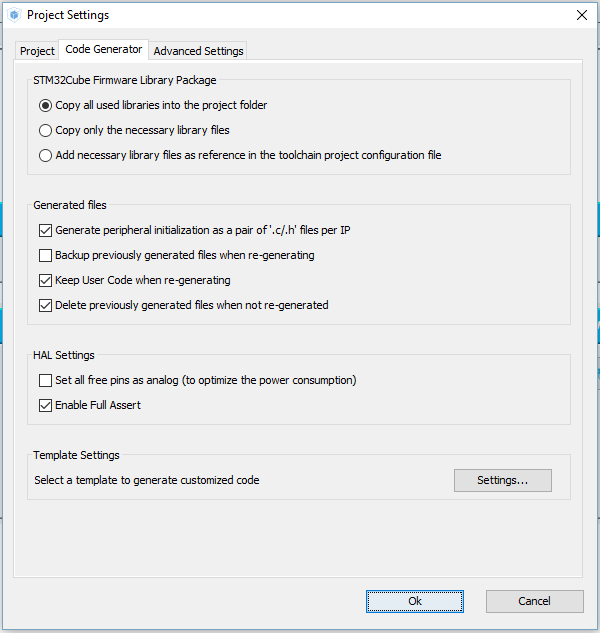Select the Code Generator tab
Image resolution: width=600 pixels, height=633 pixels.
(x=104, y=49)
